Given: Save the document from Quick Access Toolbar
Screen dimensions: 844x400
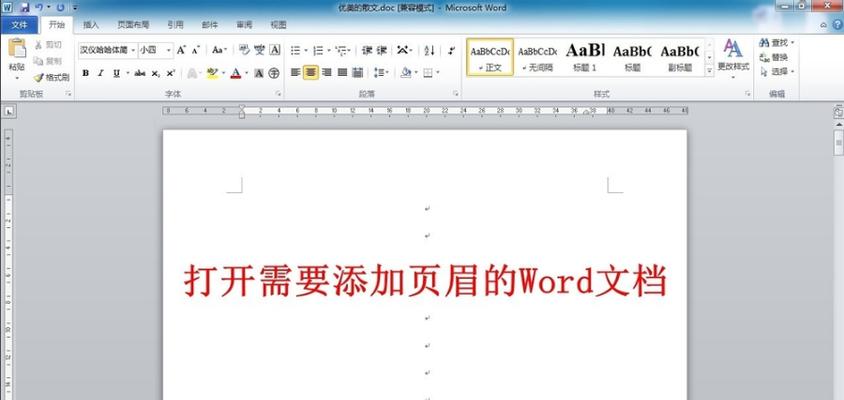Looking at the screenshot, I should coord(25,8).
